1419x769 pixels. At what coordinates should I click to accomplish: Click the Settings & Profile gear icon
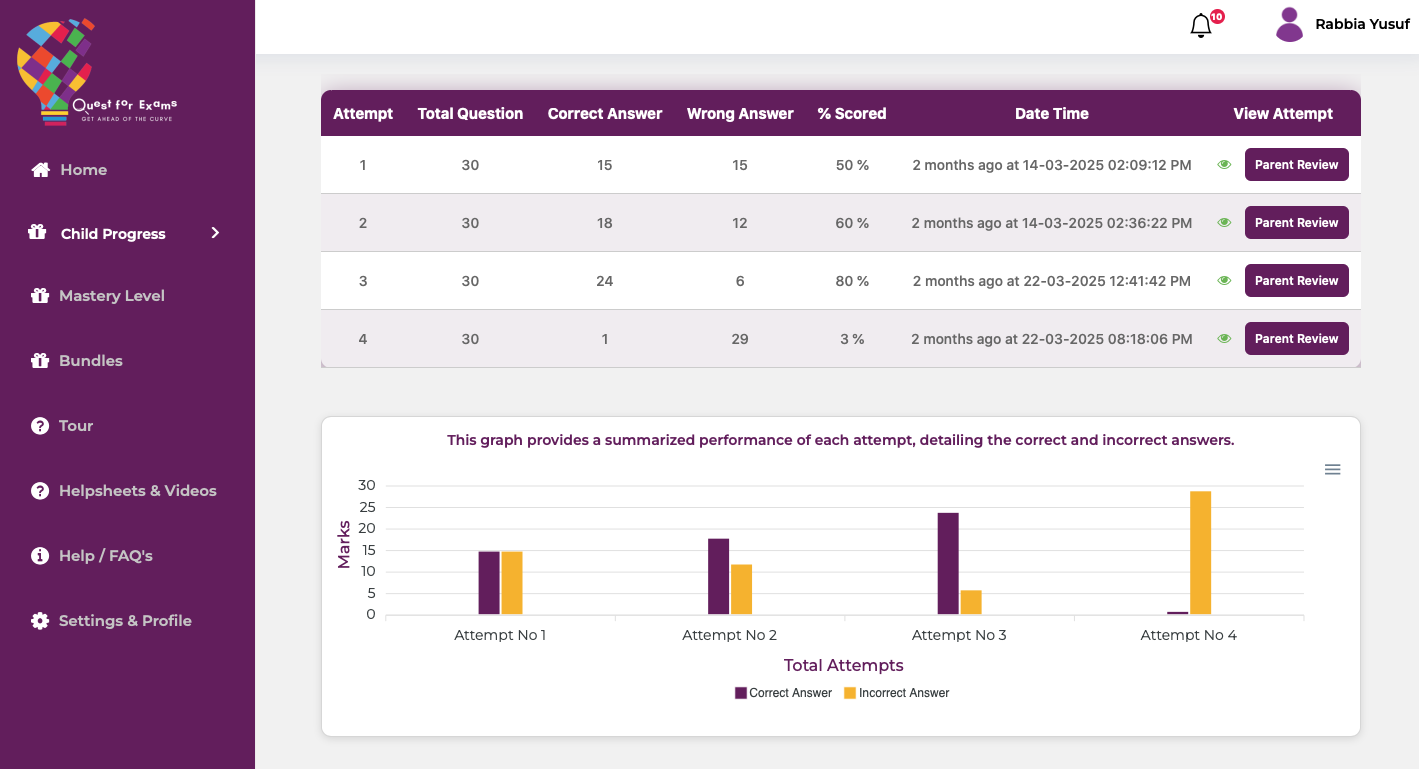(x=40, y=621)
